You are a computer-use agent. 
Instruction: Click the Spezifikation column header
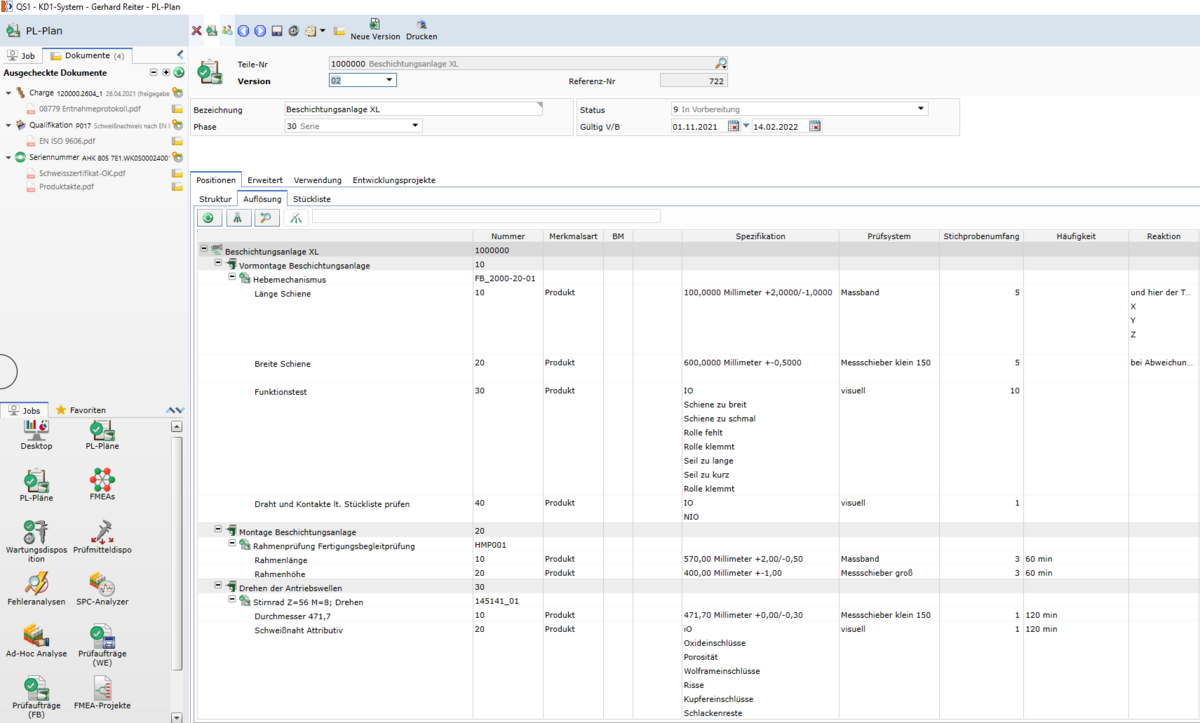click(761, 236)
